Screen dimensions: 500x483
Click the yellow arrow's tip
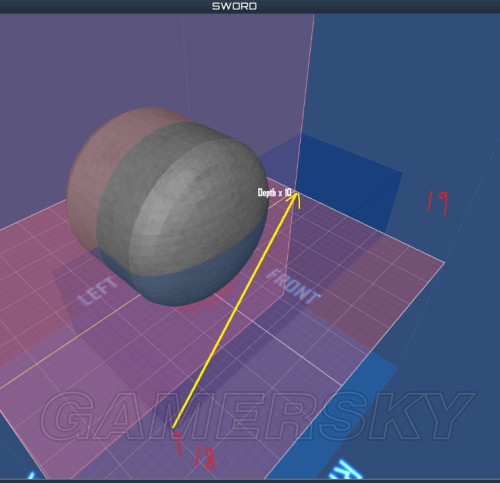(x=295, y=195)
